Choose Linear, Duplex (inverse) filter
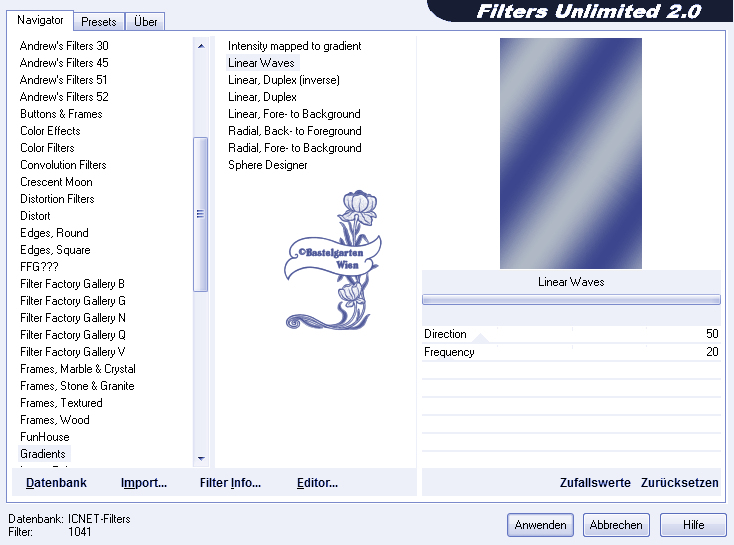The height and width of the screenshot is (545, 734). point(284,80)
